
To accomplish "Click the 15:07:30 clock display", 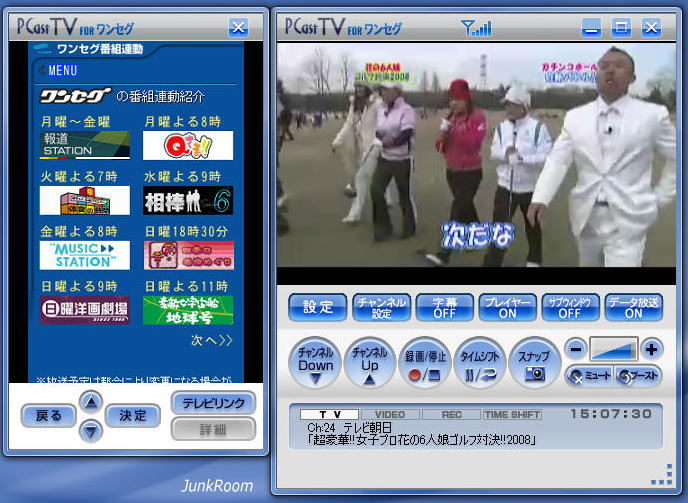I will (611, 413).
